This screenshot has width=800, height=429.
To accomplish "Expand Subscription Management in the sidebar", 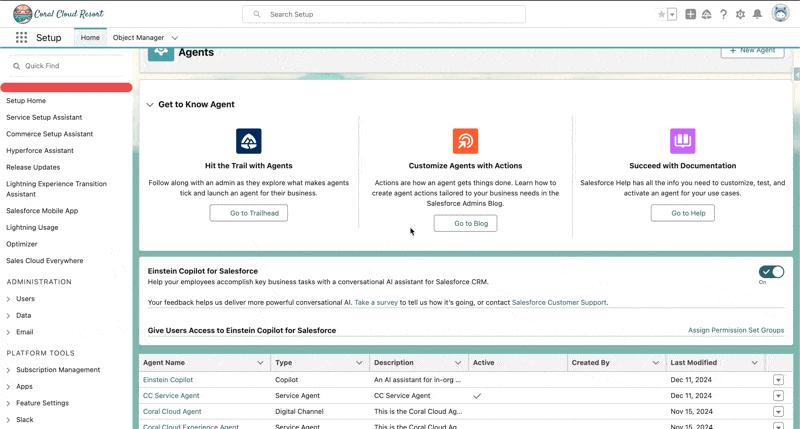I will point(8,370).
